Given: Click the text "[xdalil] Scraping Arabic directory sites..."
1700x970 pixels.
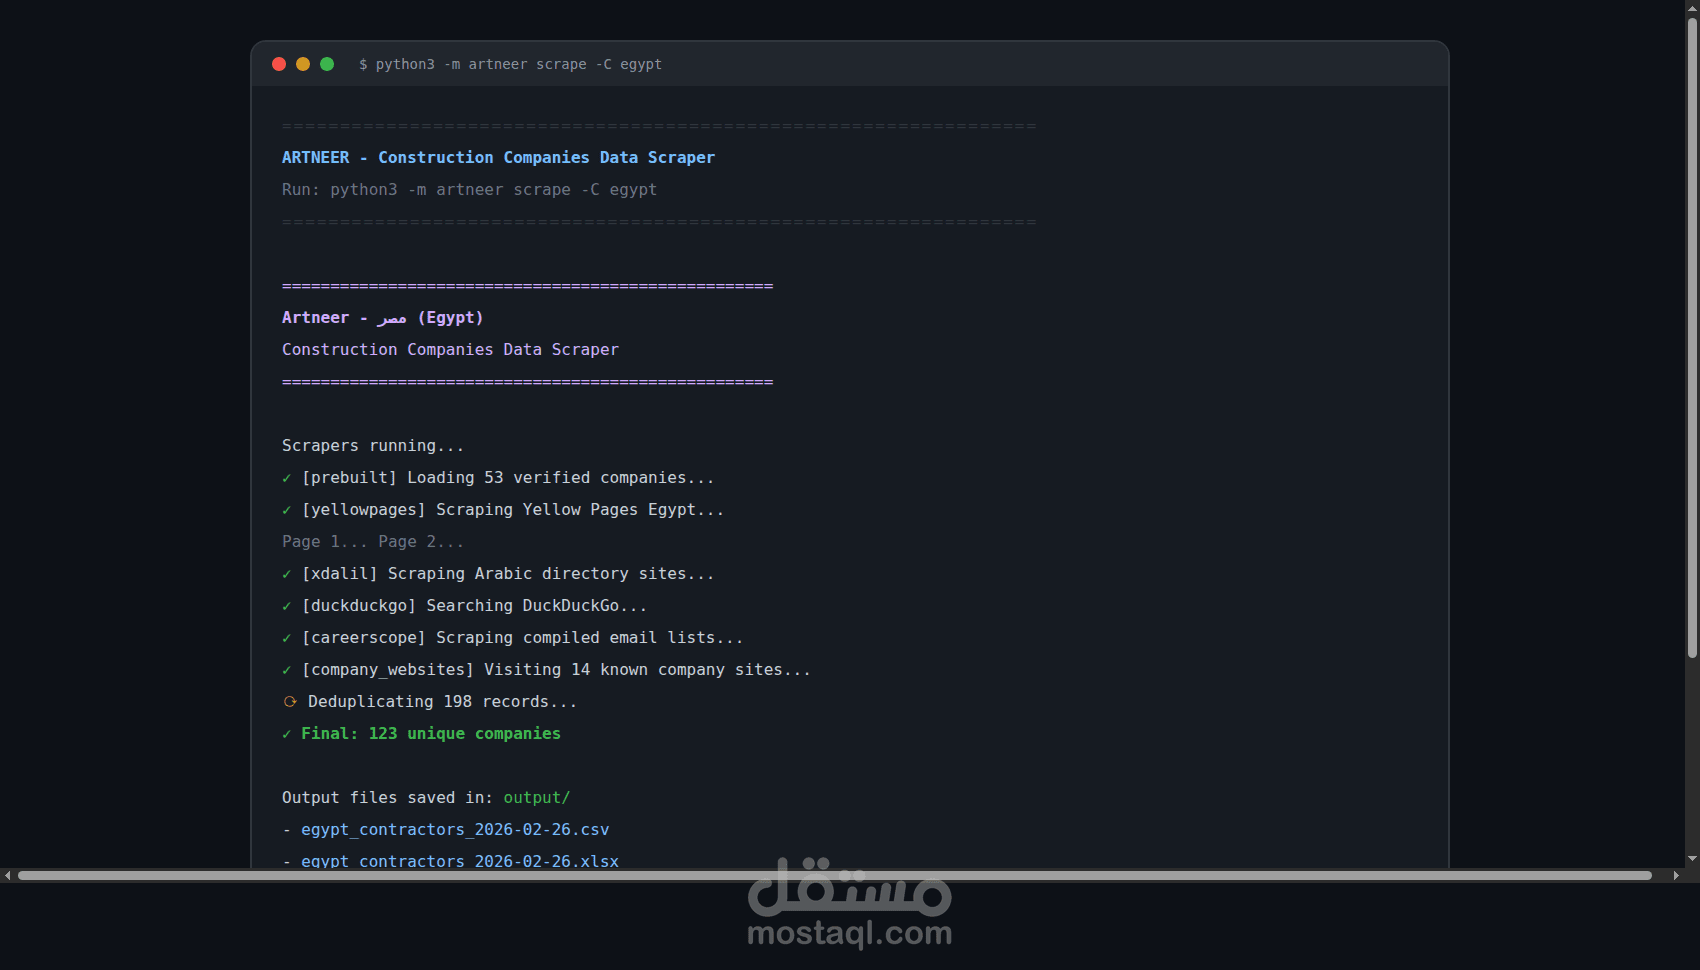Looking at the screenshot, I should click(508, 574).
